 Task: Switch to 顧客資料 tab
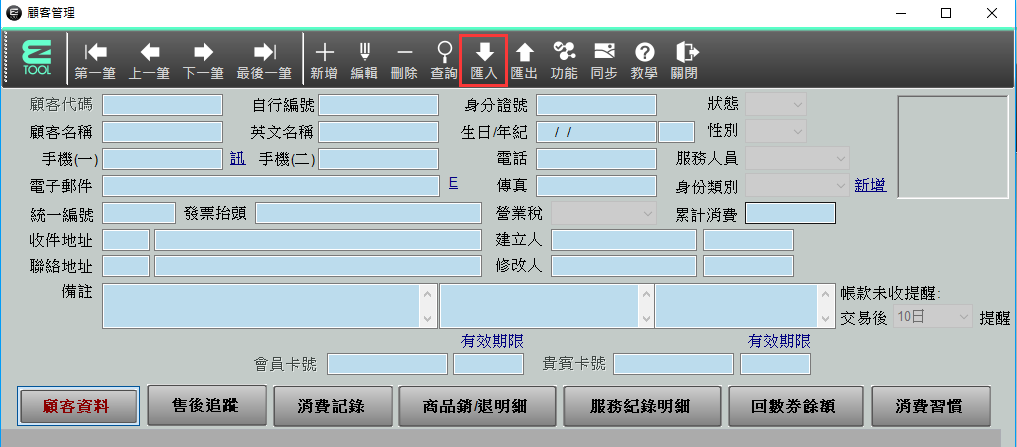(x=77, y=406)
